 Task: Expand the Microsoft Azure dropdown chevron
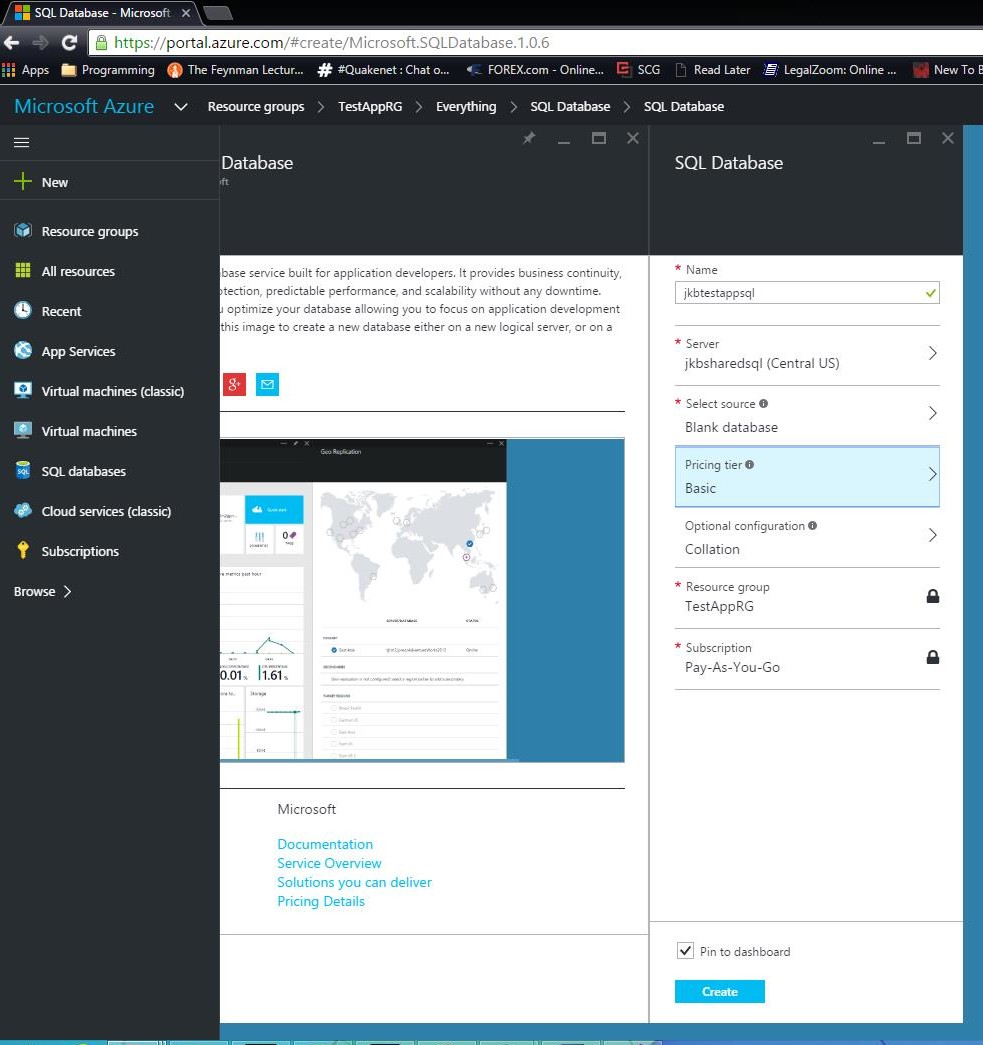tap(181, 107)
